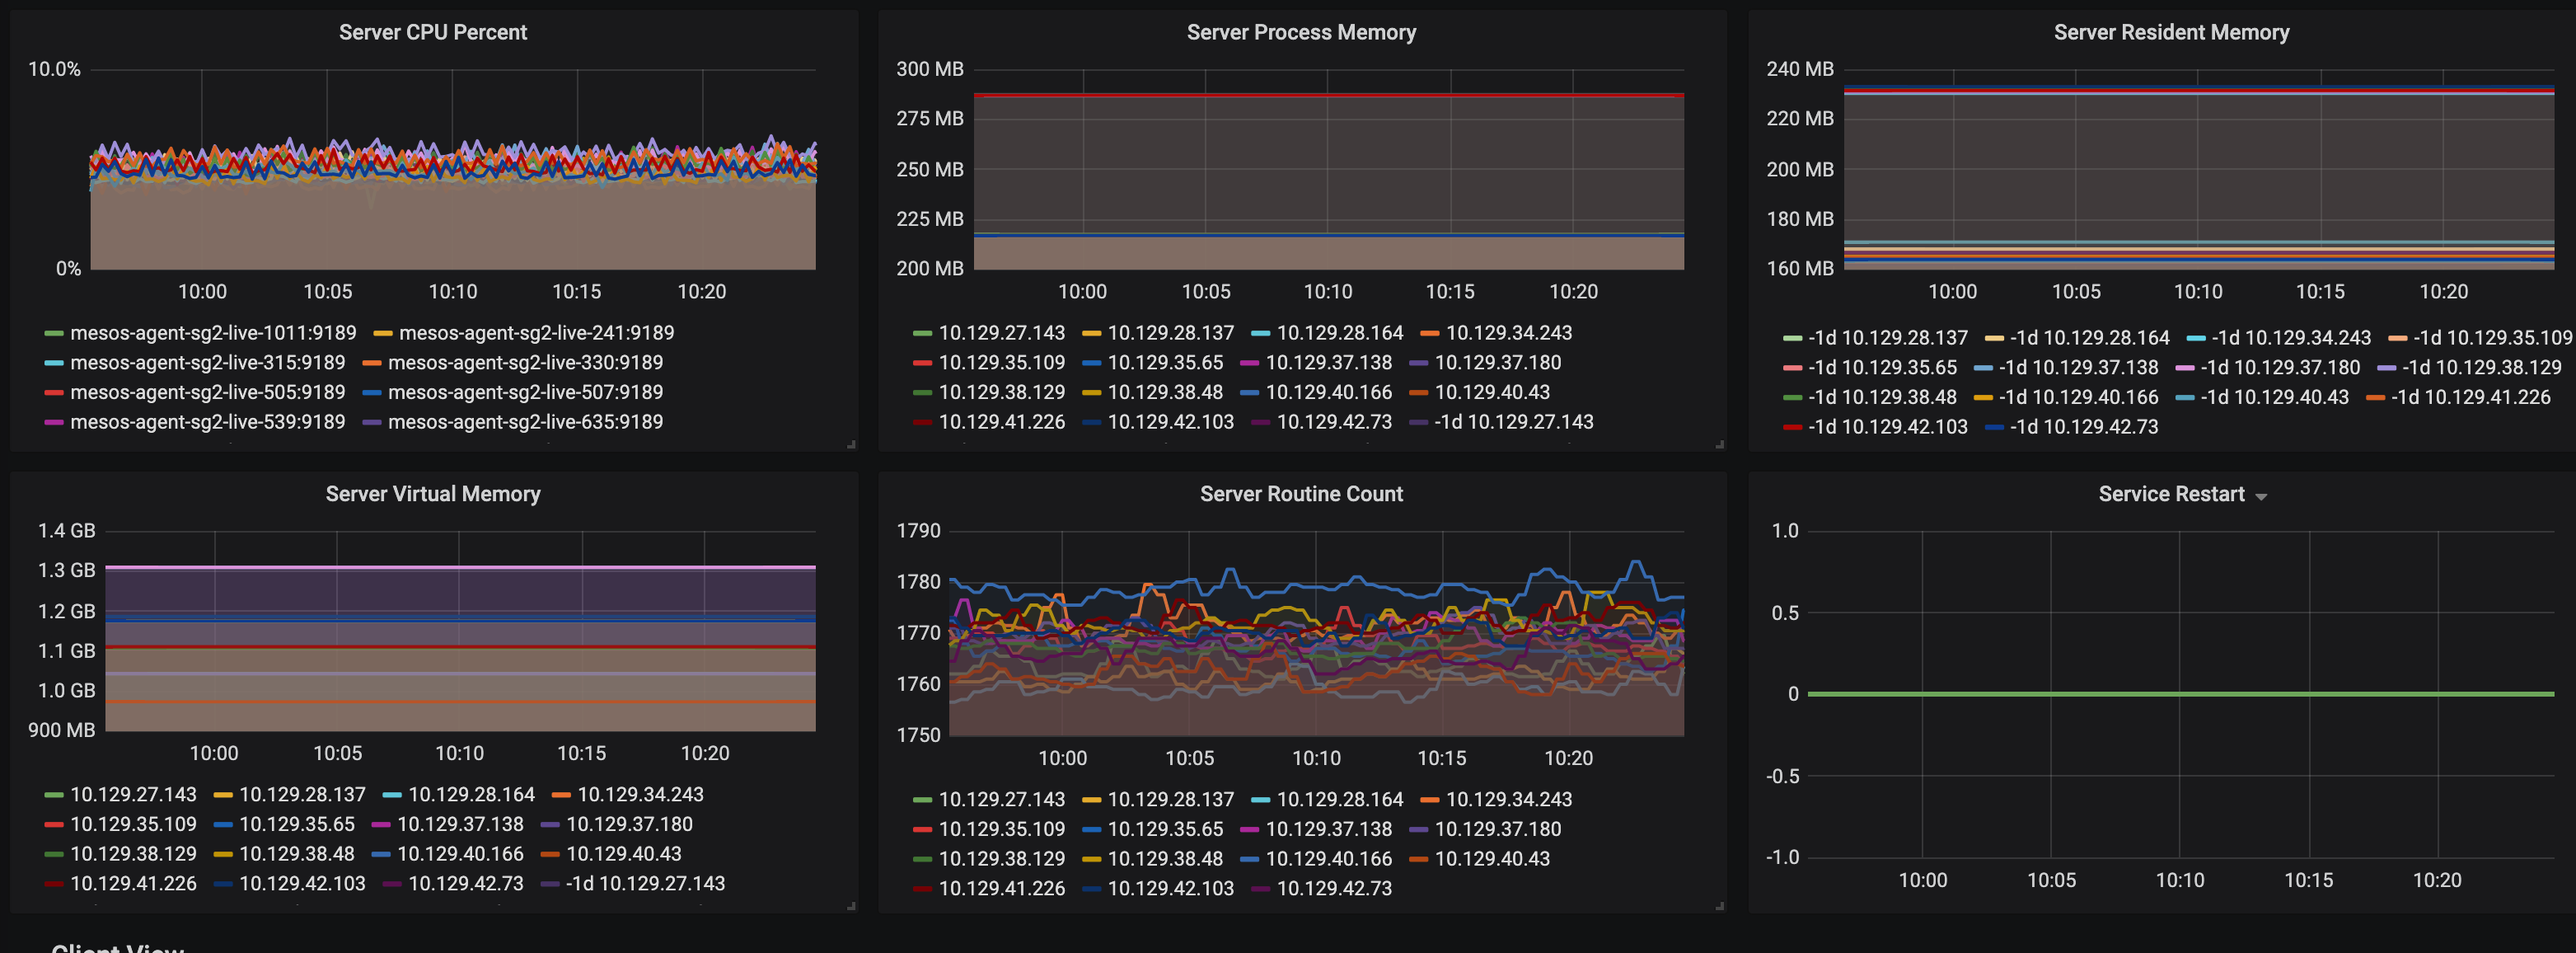This screenshot has width=2576, height=953.
Task: Select -1d 10.129.42.103 in Resident Memory legend
Action: point(1888,427)
